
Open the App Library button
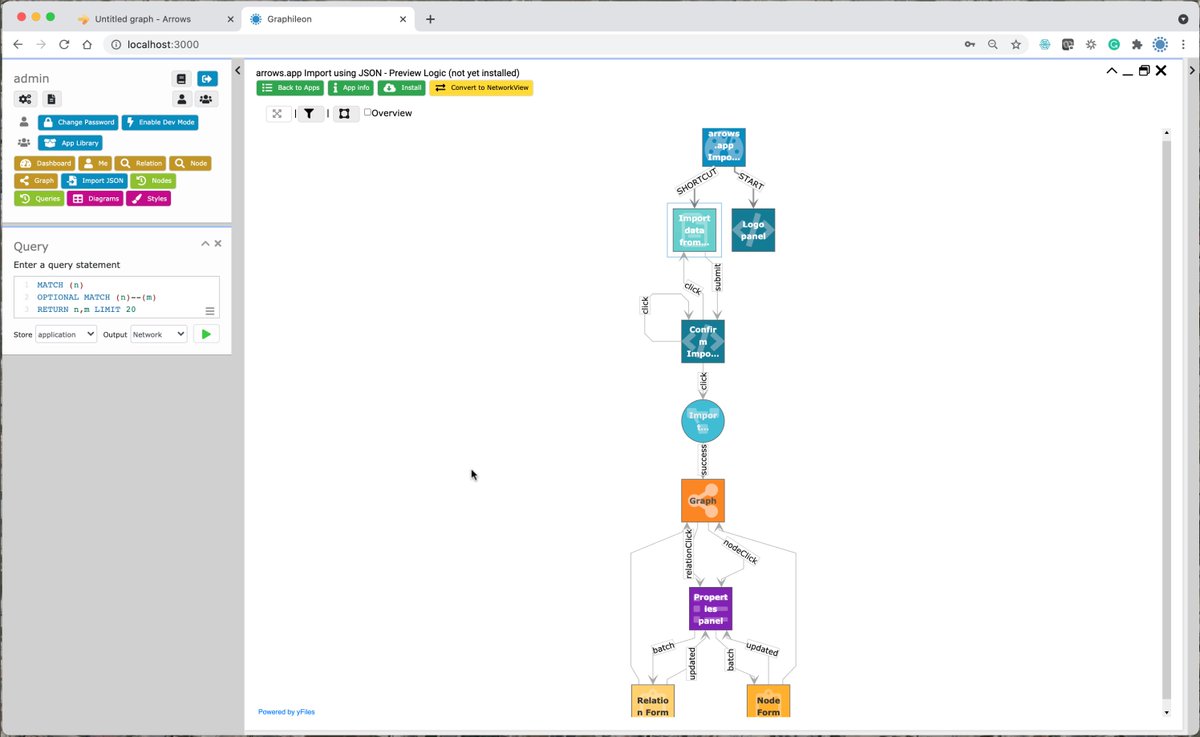(70, 143)
